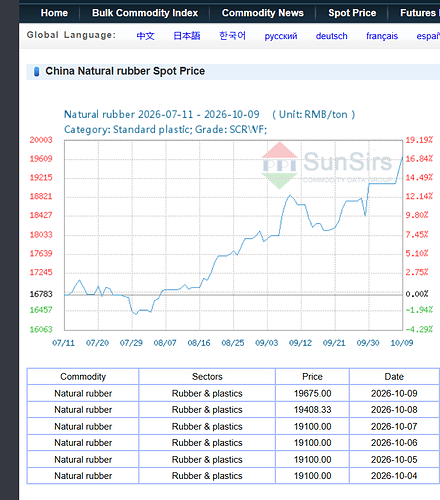The height and width of the screenshot is (500, 440).
Task: Click the 19.19% right axis label
Action: click(x=419, y=140)
